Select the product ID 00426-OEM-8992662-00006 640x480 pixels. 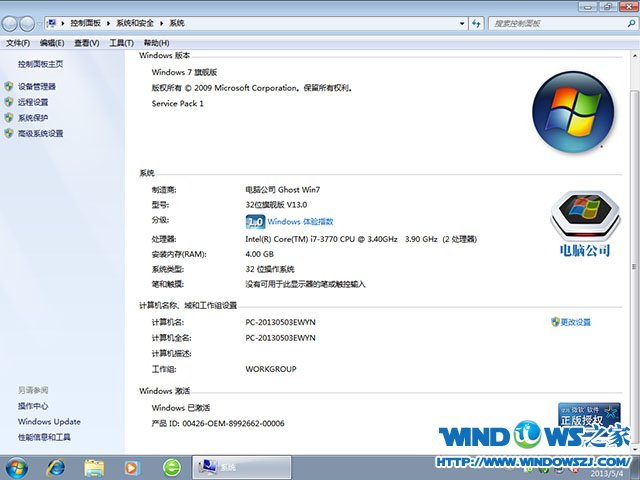(233, 423)
